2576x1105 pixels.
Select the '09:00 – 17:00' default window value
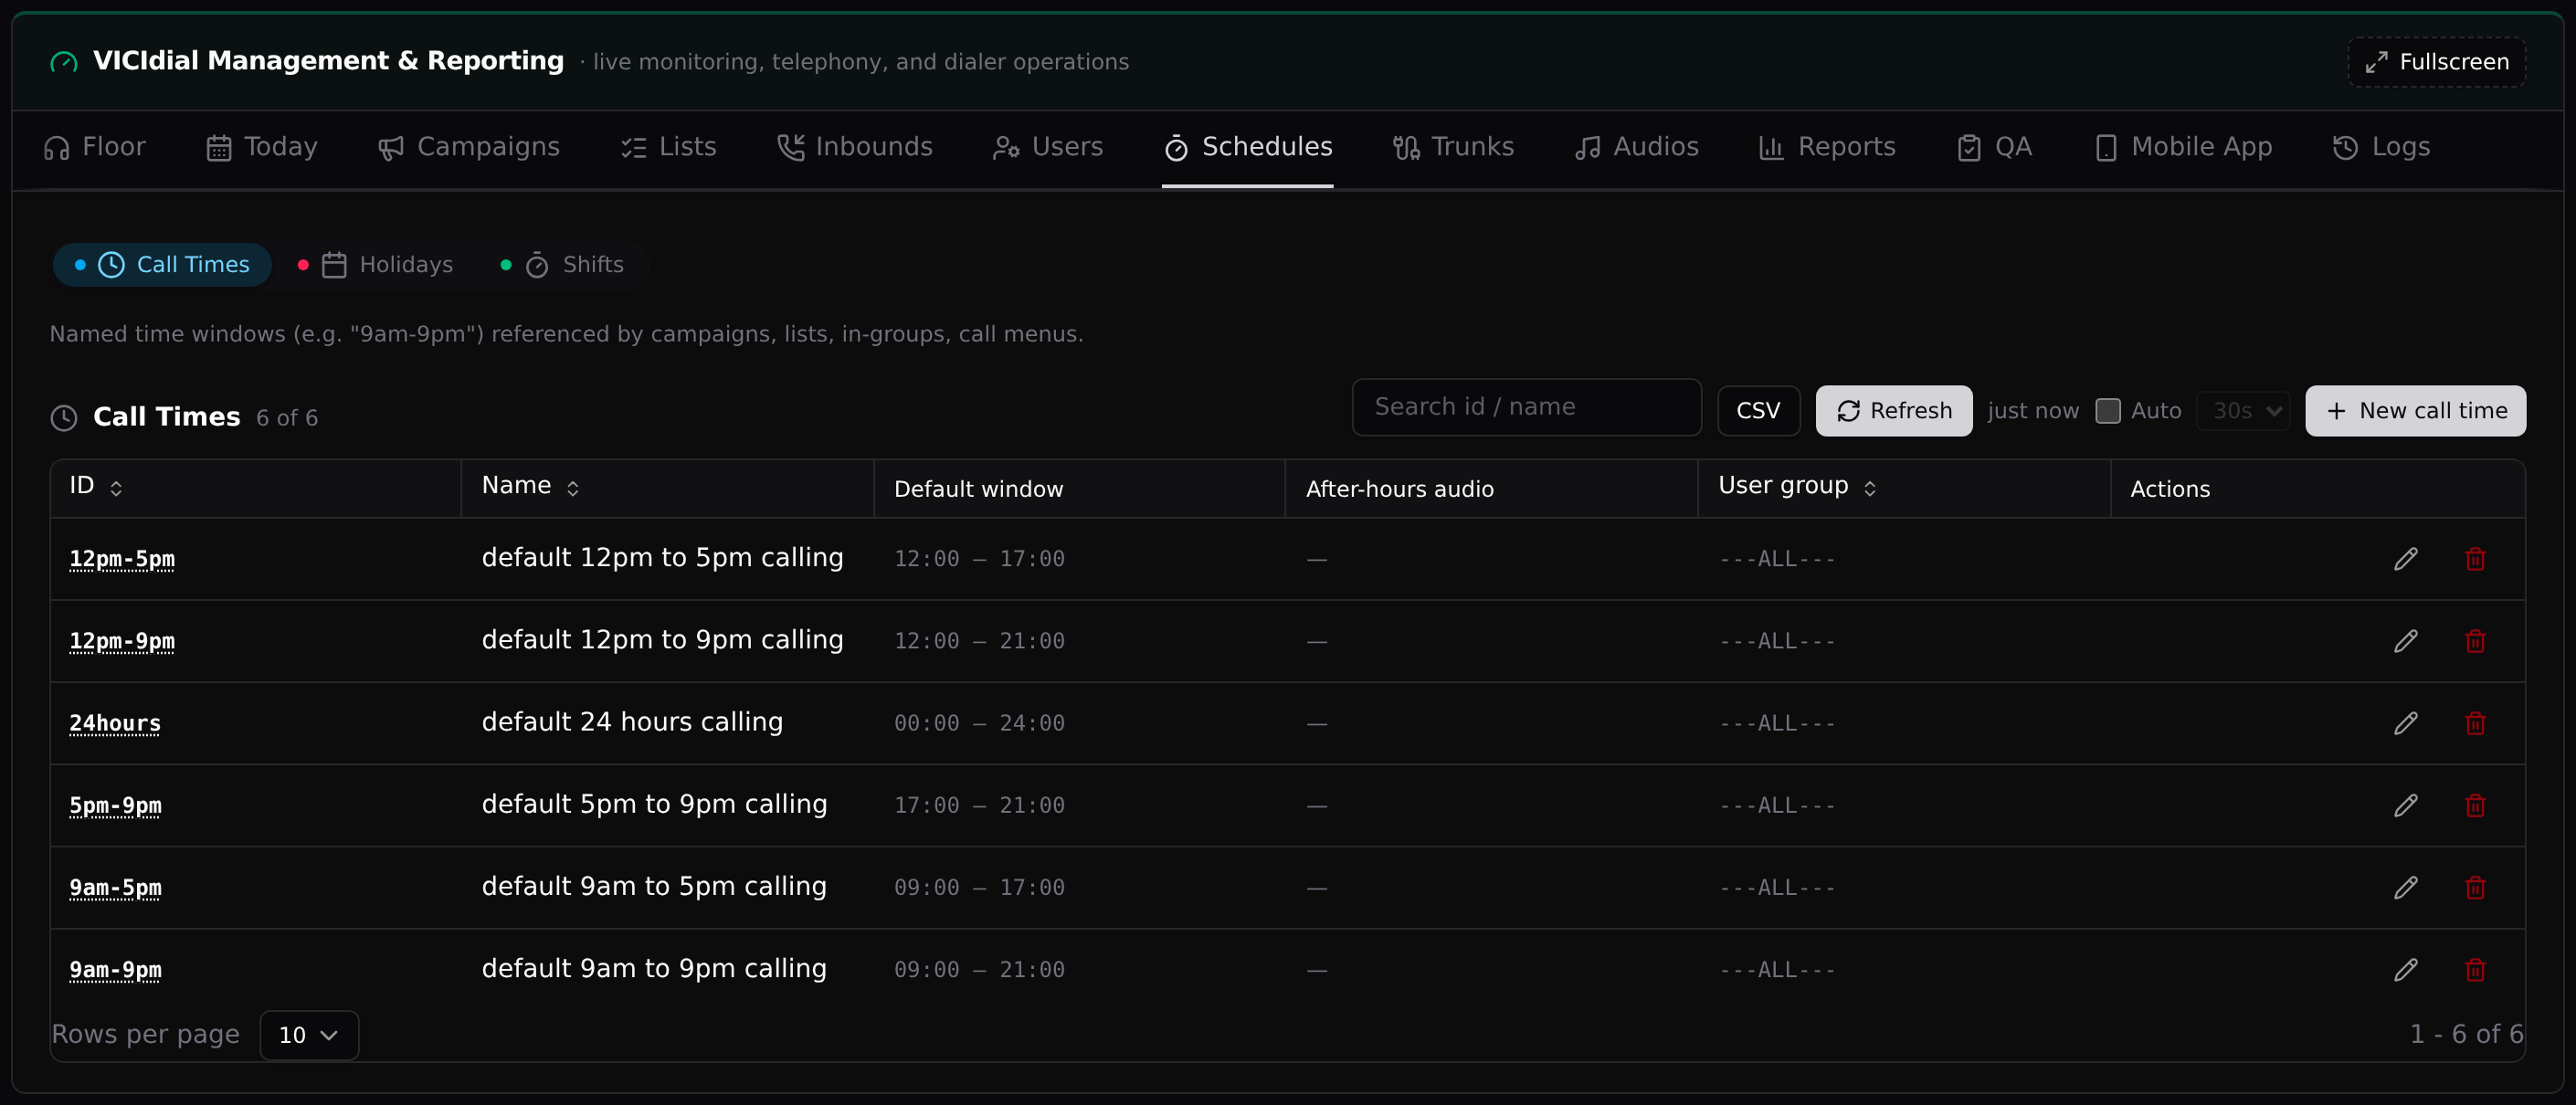pyautogui.click(x=979, y=887)
